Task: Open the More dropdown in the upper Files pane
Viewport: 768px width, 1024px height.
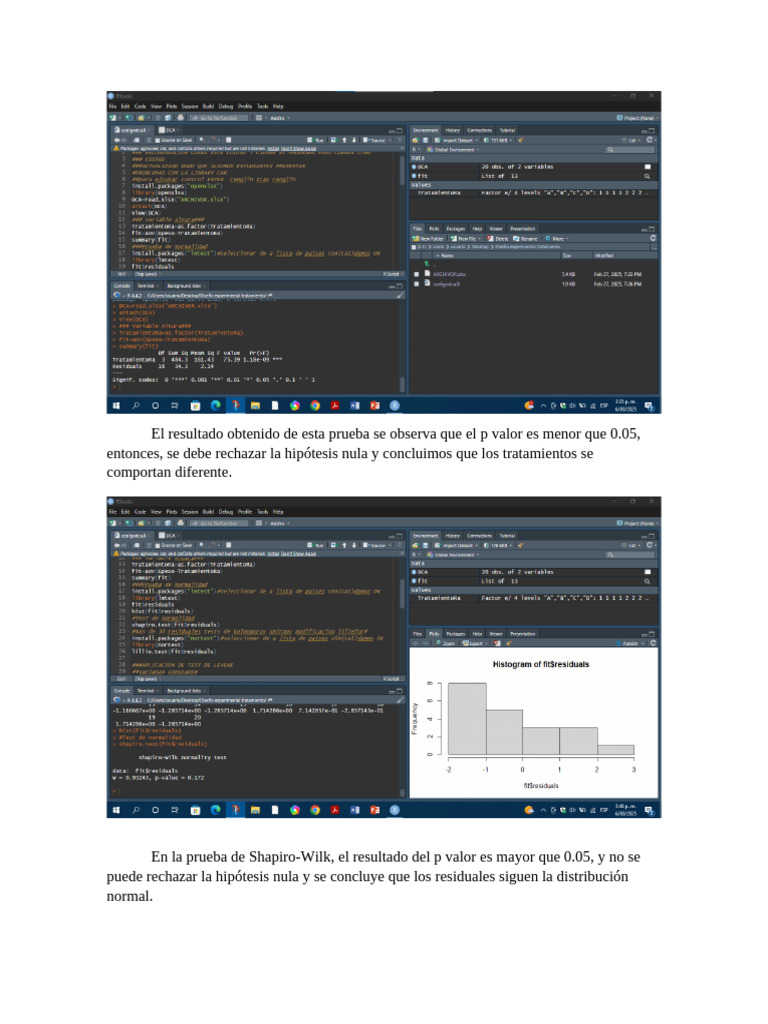Action: [555, 239]
